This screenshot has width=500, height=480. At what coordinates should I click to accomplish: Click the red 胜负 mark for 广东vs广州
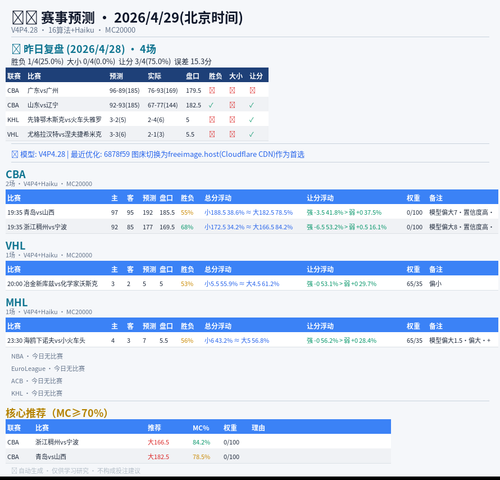pyautogui.click(x=212, y=91)
